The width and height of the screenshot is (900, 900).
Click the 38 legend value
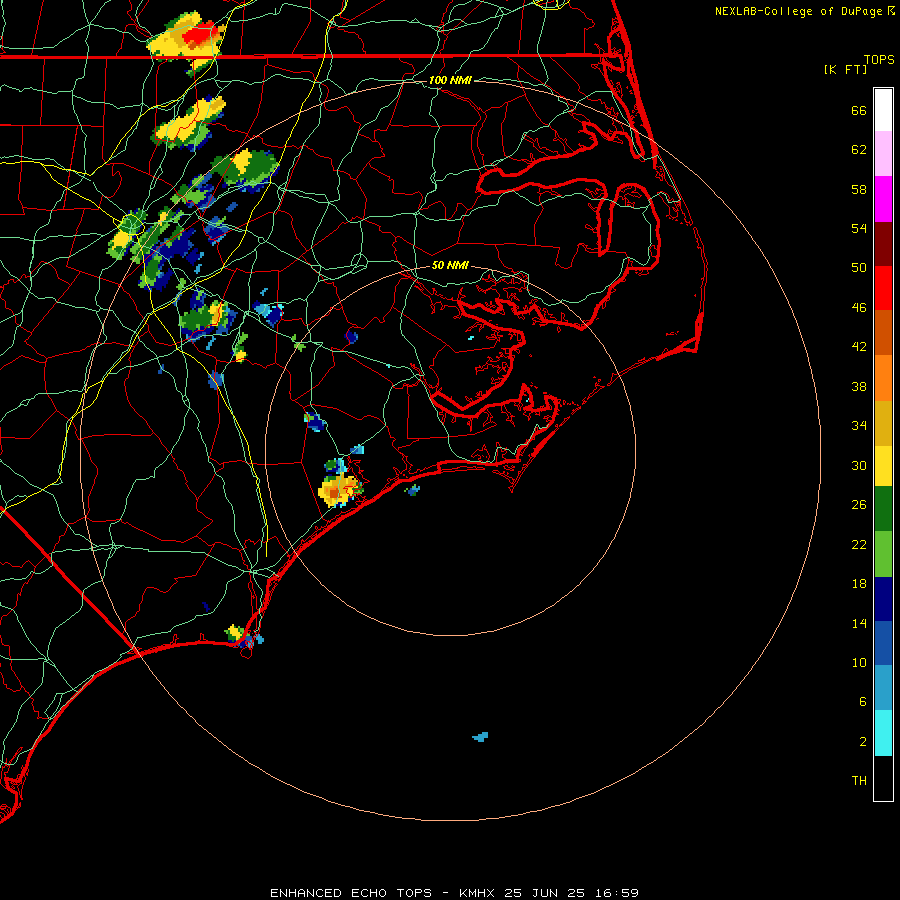click(x=859, y=386)
